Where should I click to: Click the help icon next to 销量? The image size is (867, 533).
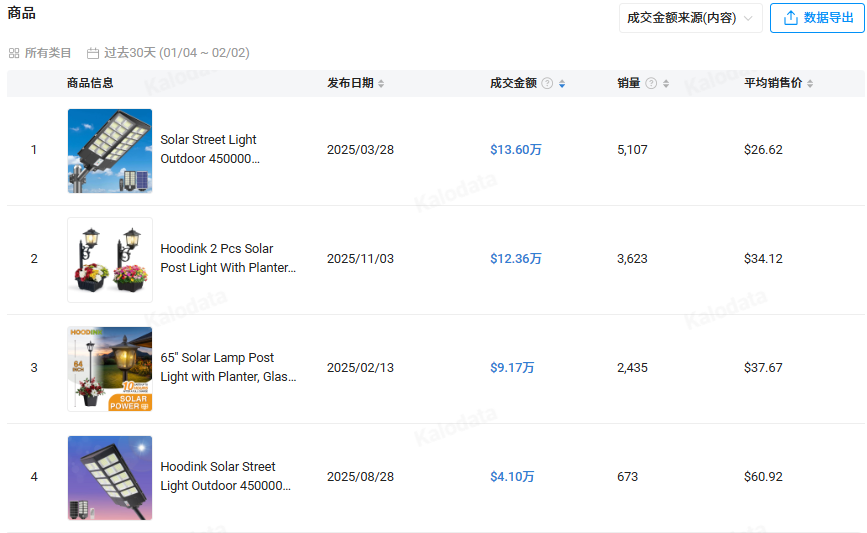click(651, 84)
